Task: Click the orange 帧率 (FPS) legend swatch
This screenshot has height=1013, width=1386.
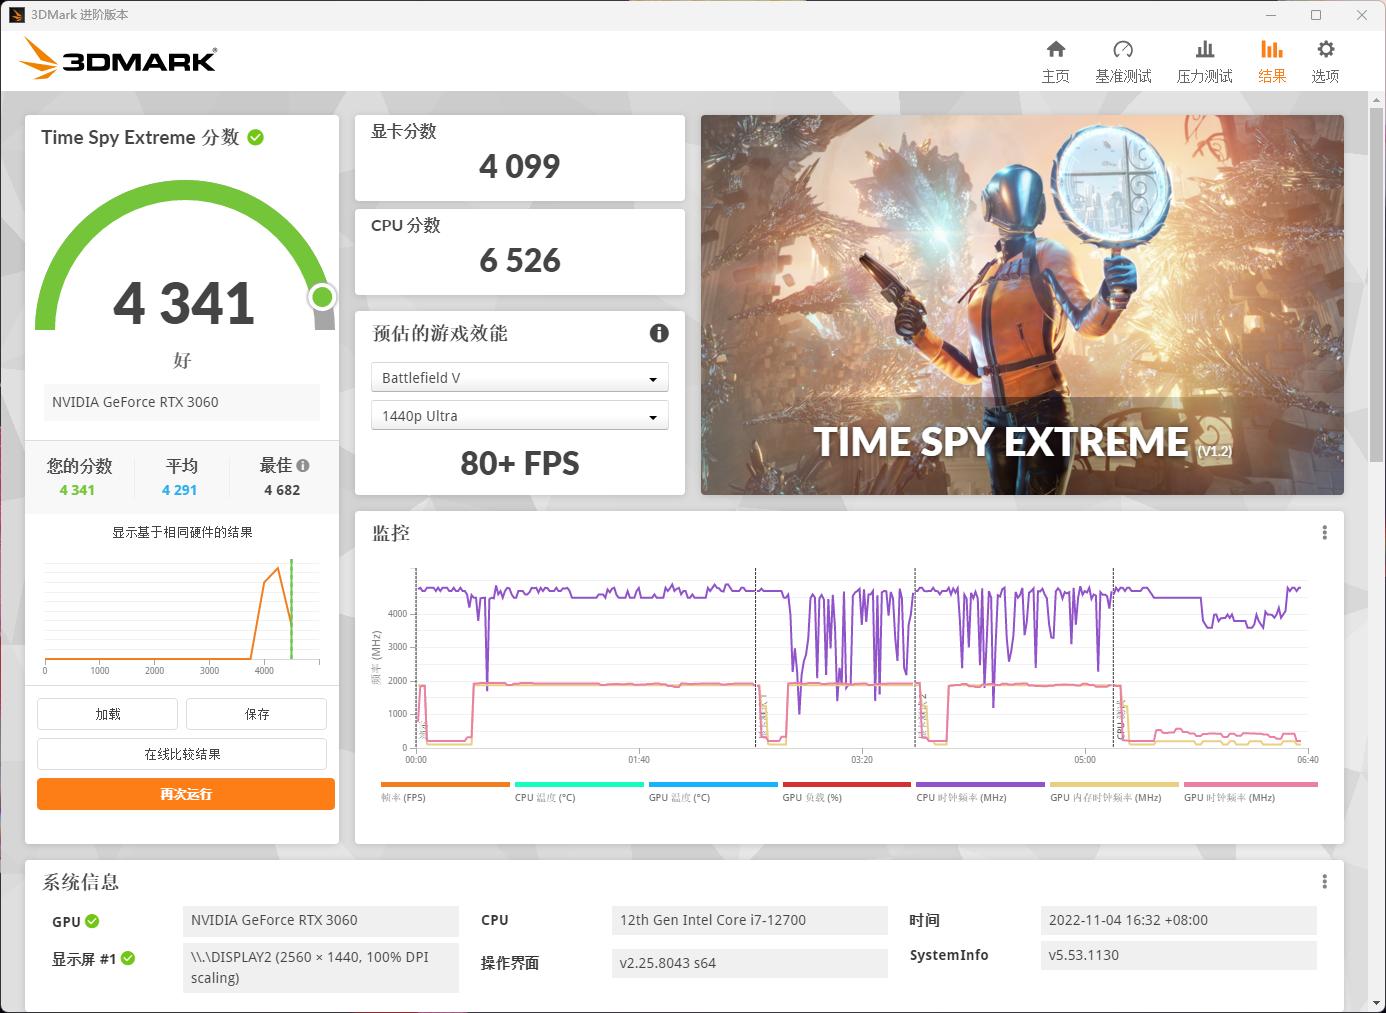Action: [445, 785]
